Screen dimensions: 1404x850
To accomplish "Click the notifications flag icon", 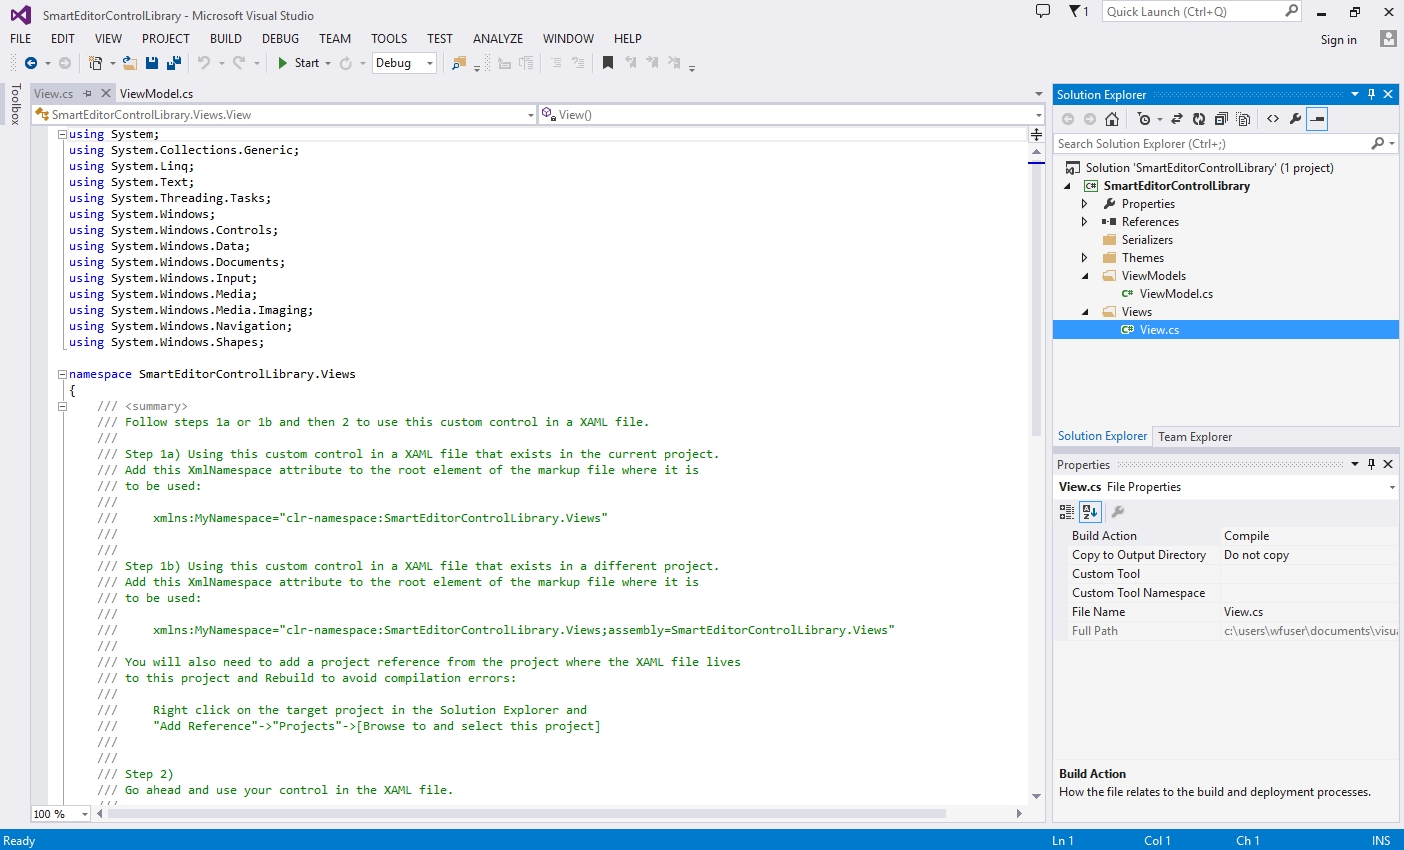I will tap(1076, 12).
